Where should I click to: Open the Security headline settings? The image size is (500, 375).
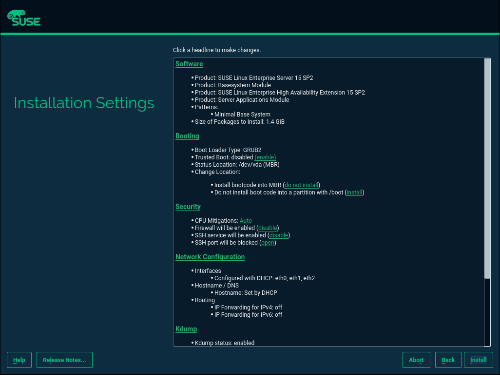pyautogui.click(x=188, y=207)
